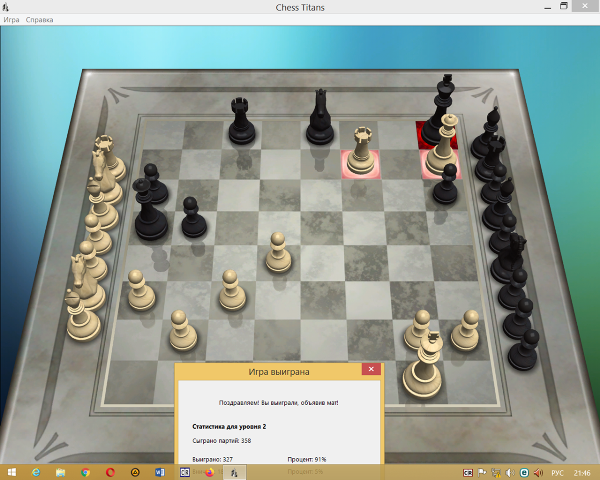600x480 pixels.
Task: Click the Chess Titans title bar
Action: pyautogui.click(x=300, y=7)
